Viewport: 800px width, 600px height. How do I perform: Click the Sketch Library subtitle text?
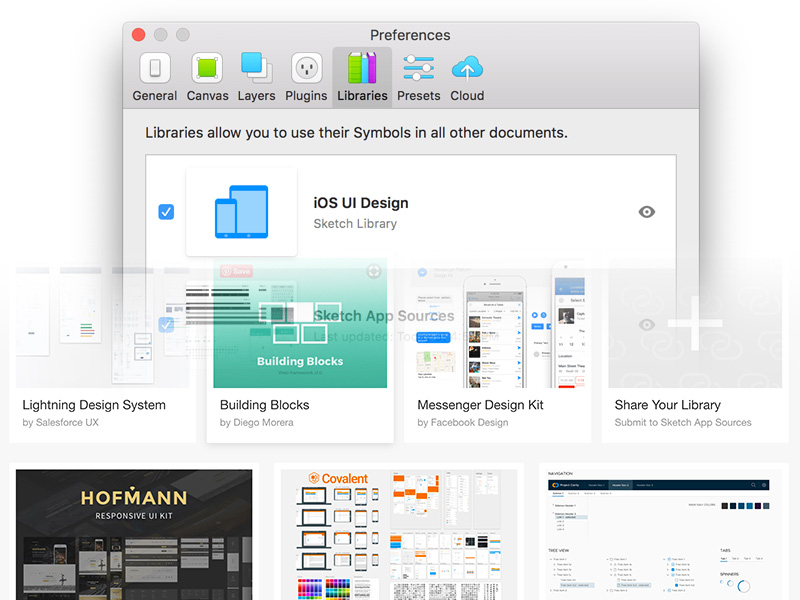pyautogui.click(x=355, y=224)
